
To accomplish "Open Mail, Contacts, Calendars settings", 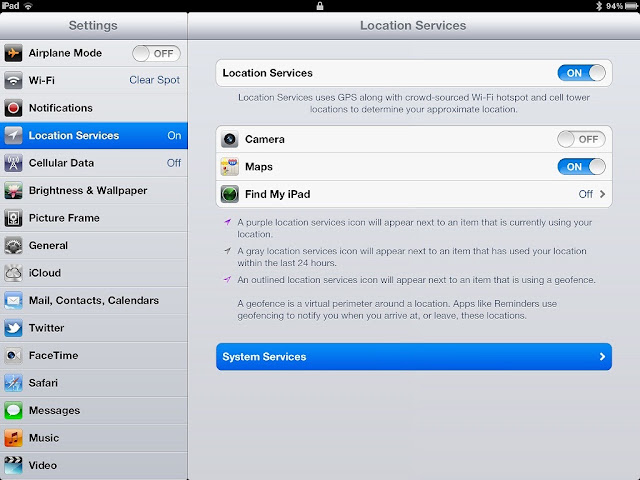I will point(94,300).
